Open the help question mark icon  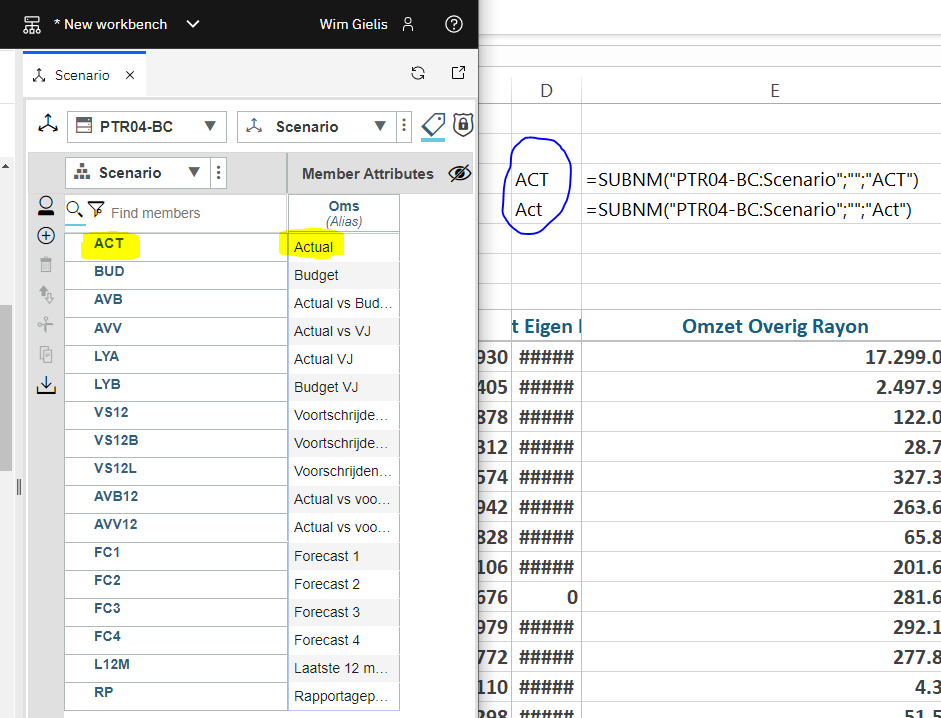click(453, 24)
